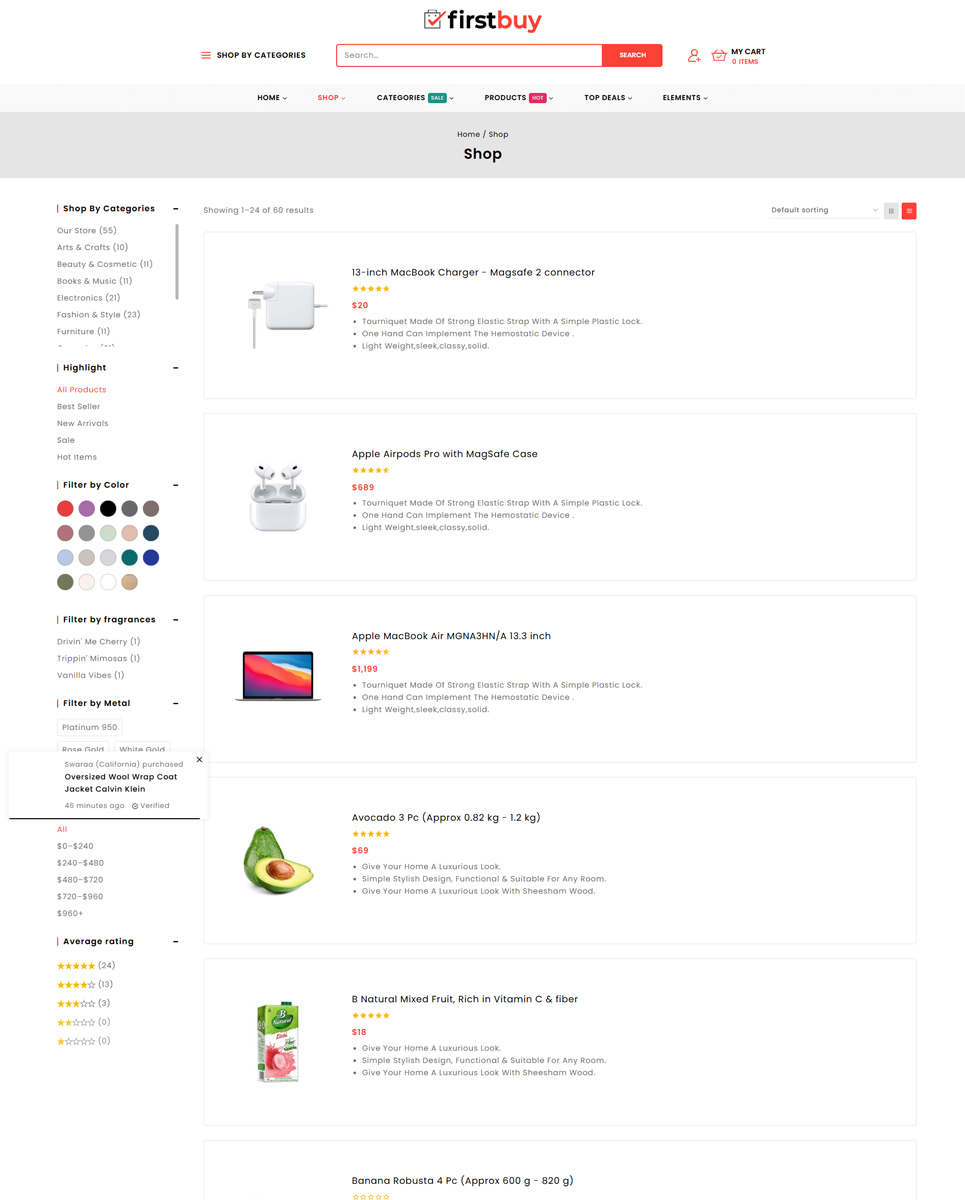
Task: Click the firstbuy logo
Action: [x=482, y=20]
